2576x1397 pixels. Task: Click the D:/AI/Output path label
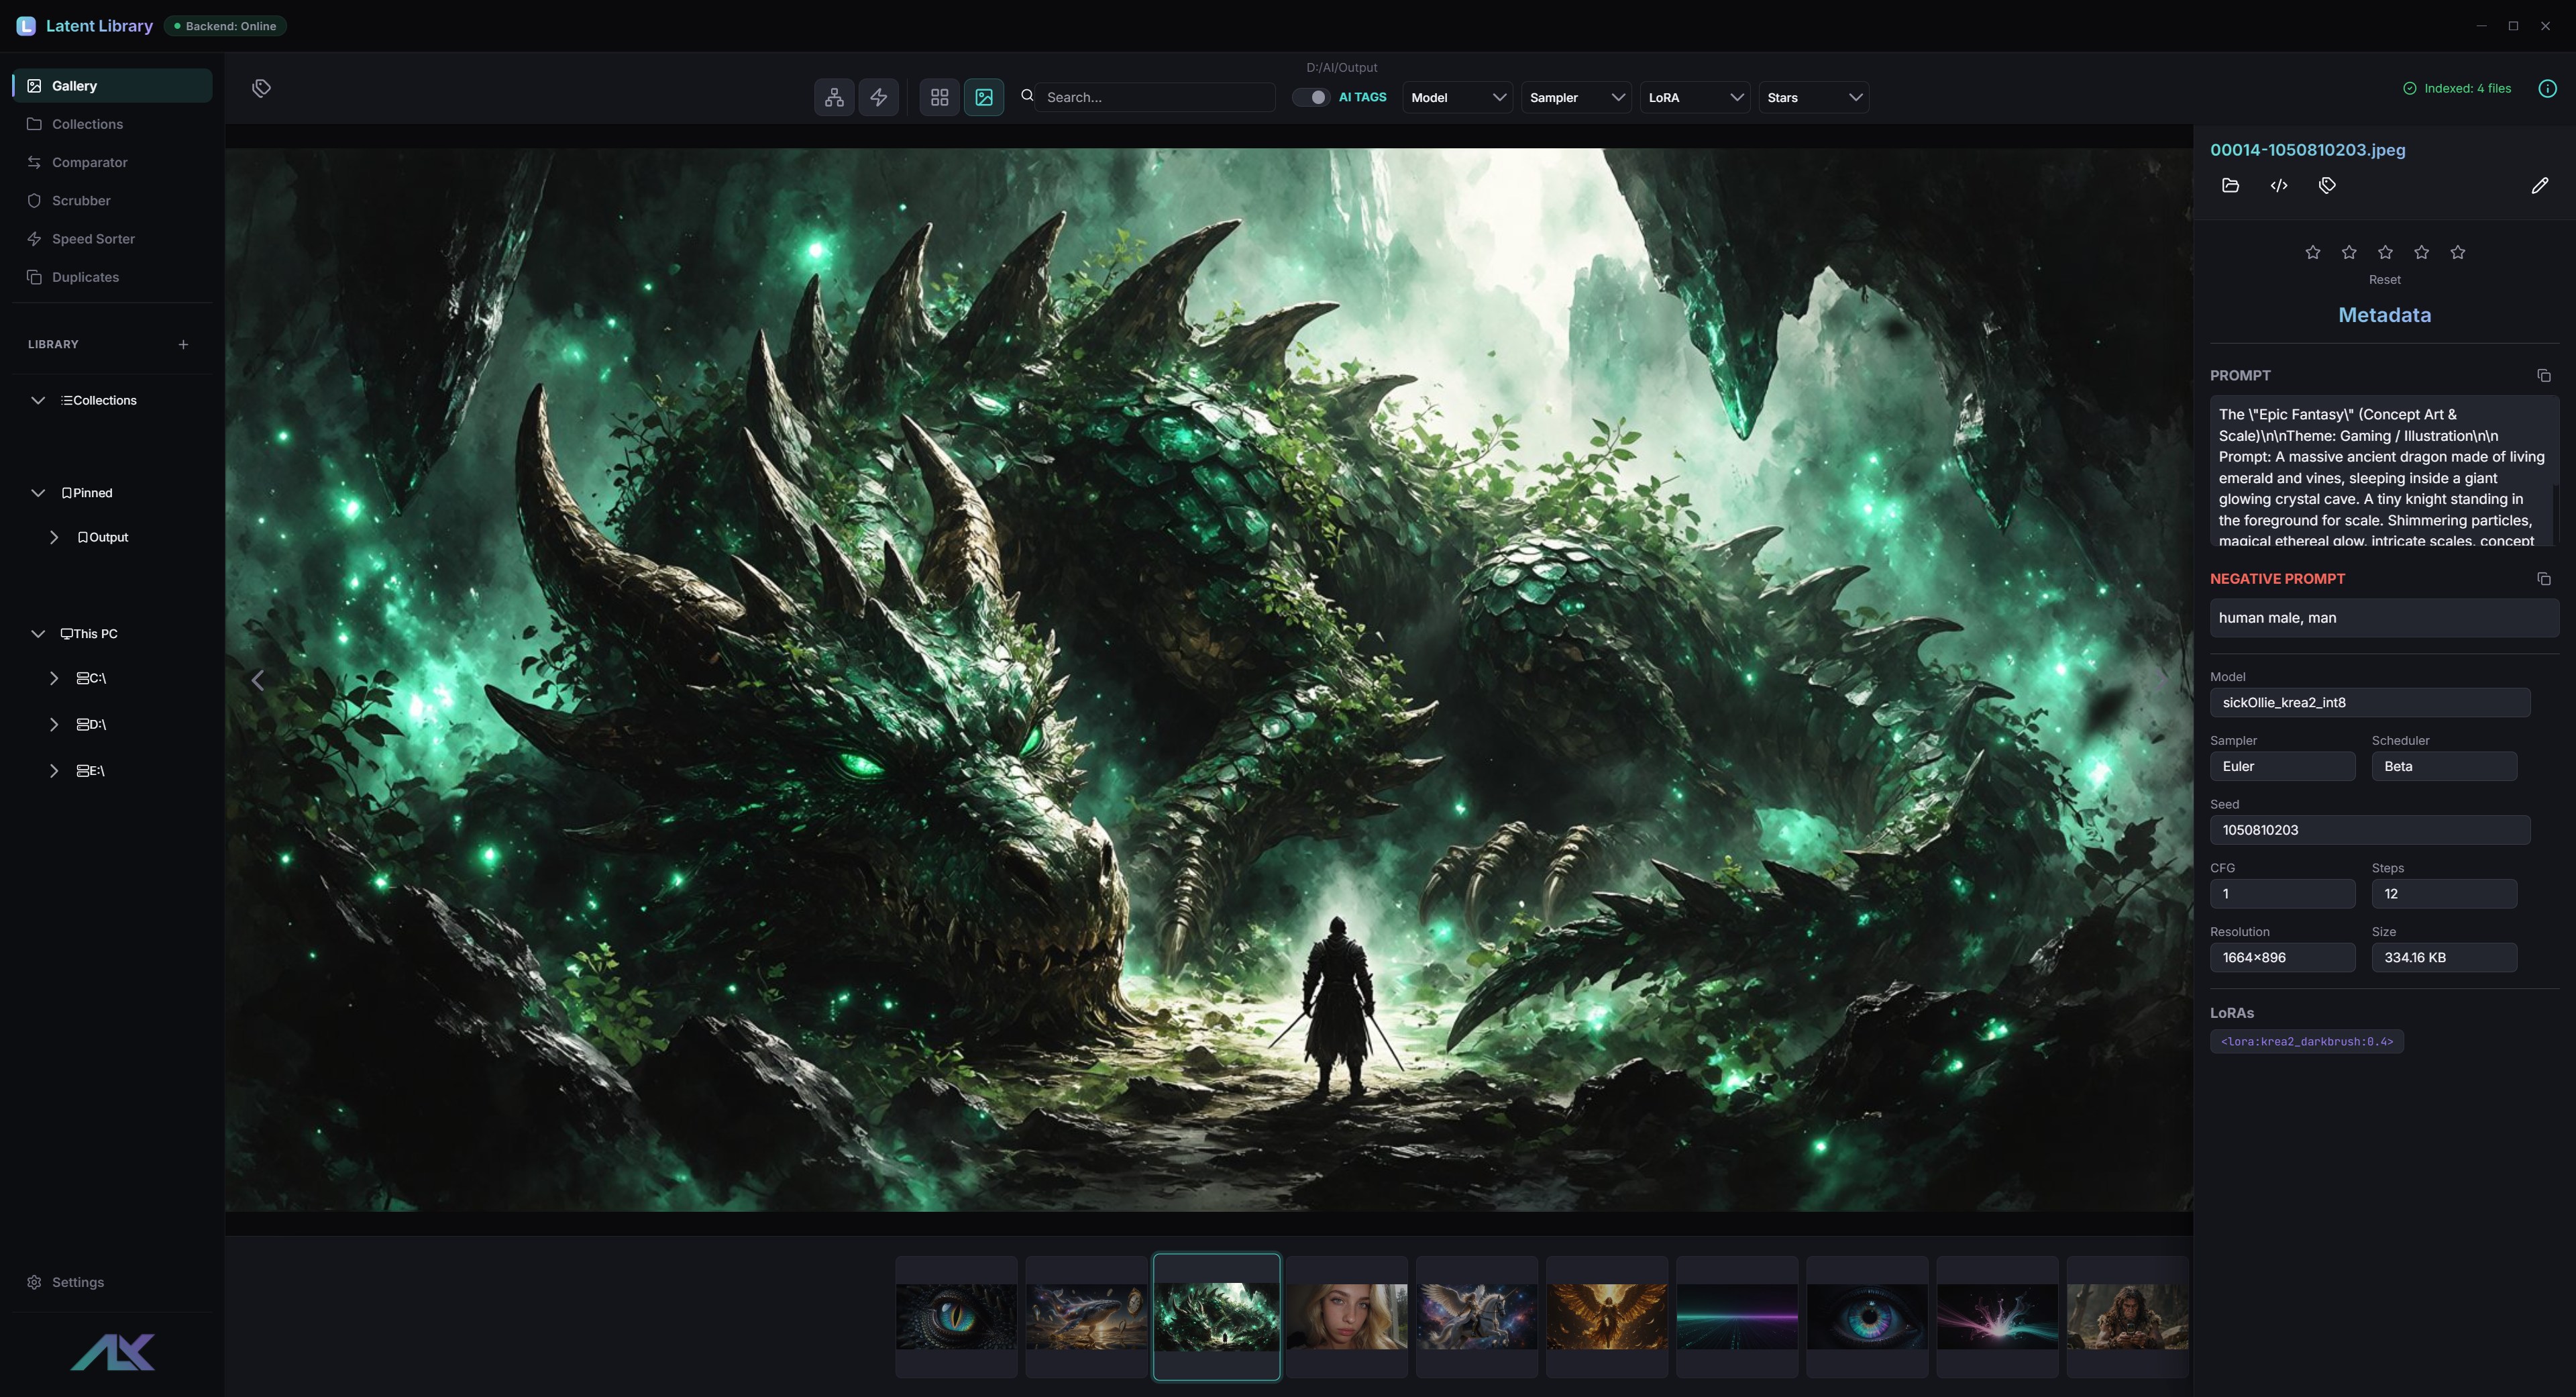[1341, 67]
